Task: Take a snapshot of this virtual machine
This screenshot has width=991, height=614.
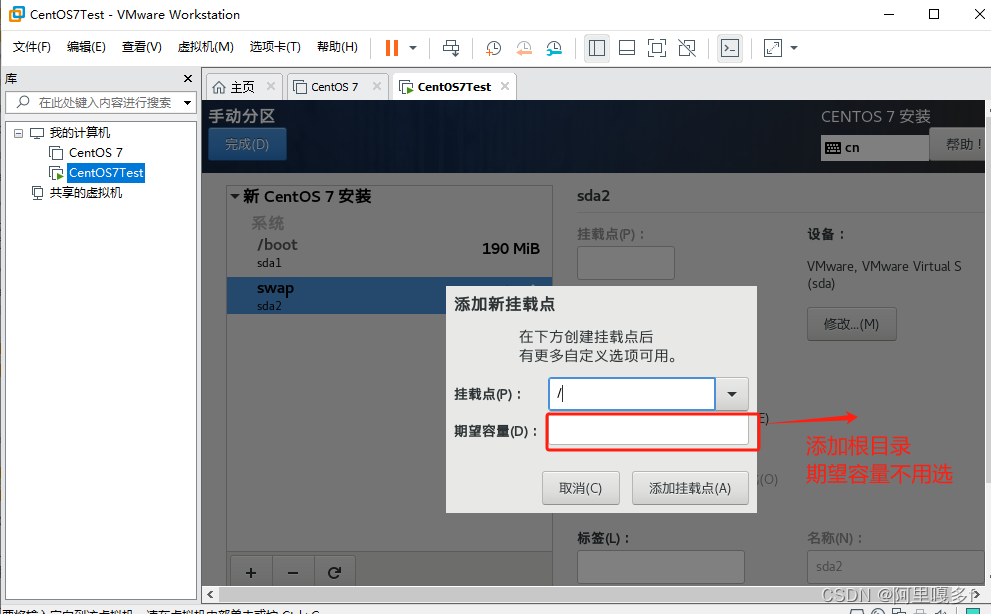Action: point(492,47)
